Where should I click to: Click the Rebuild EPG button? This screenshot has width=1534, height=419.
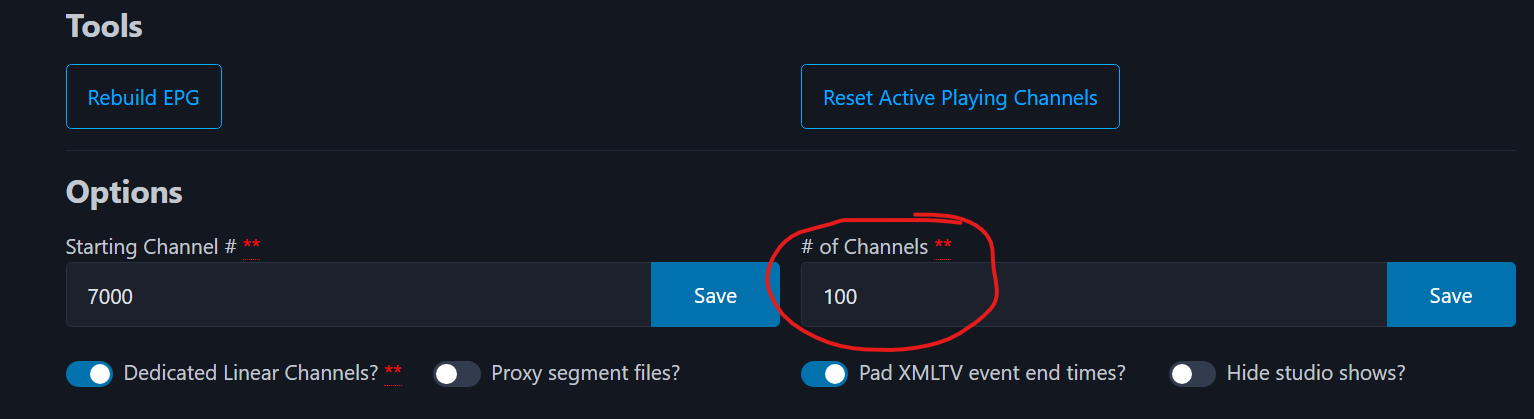143,97
